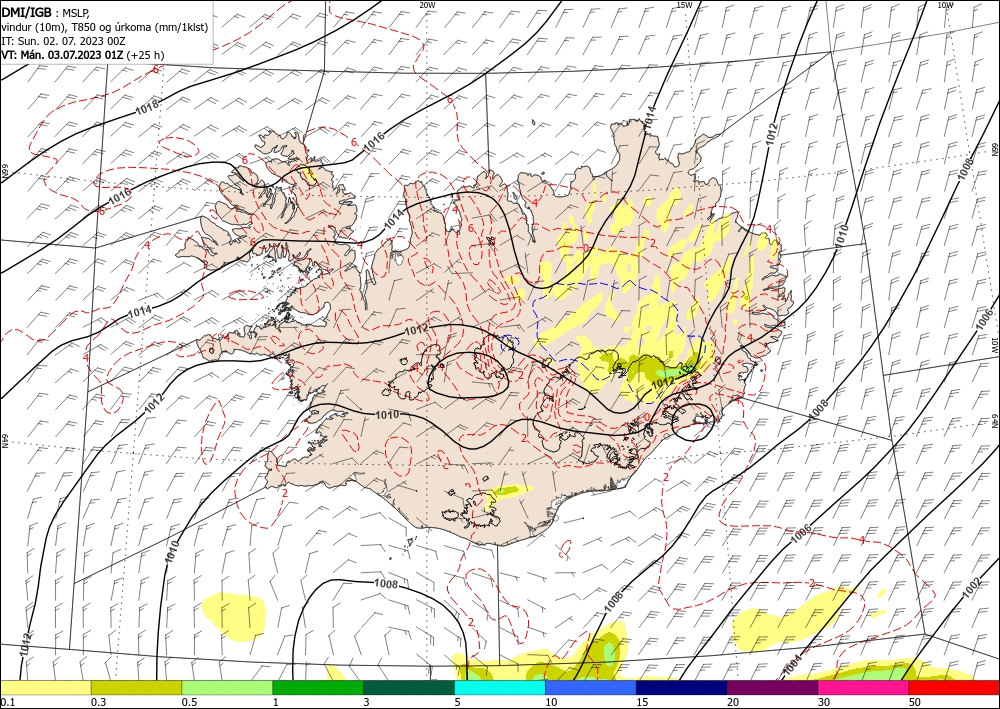Choose the dark green 3–5 legend swatch
Screen dimensions: 1000x709
pos(409,687)
